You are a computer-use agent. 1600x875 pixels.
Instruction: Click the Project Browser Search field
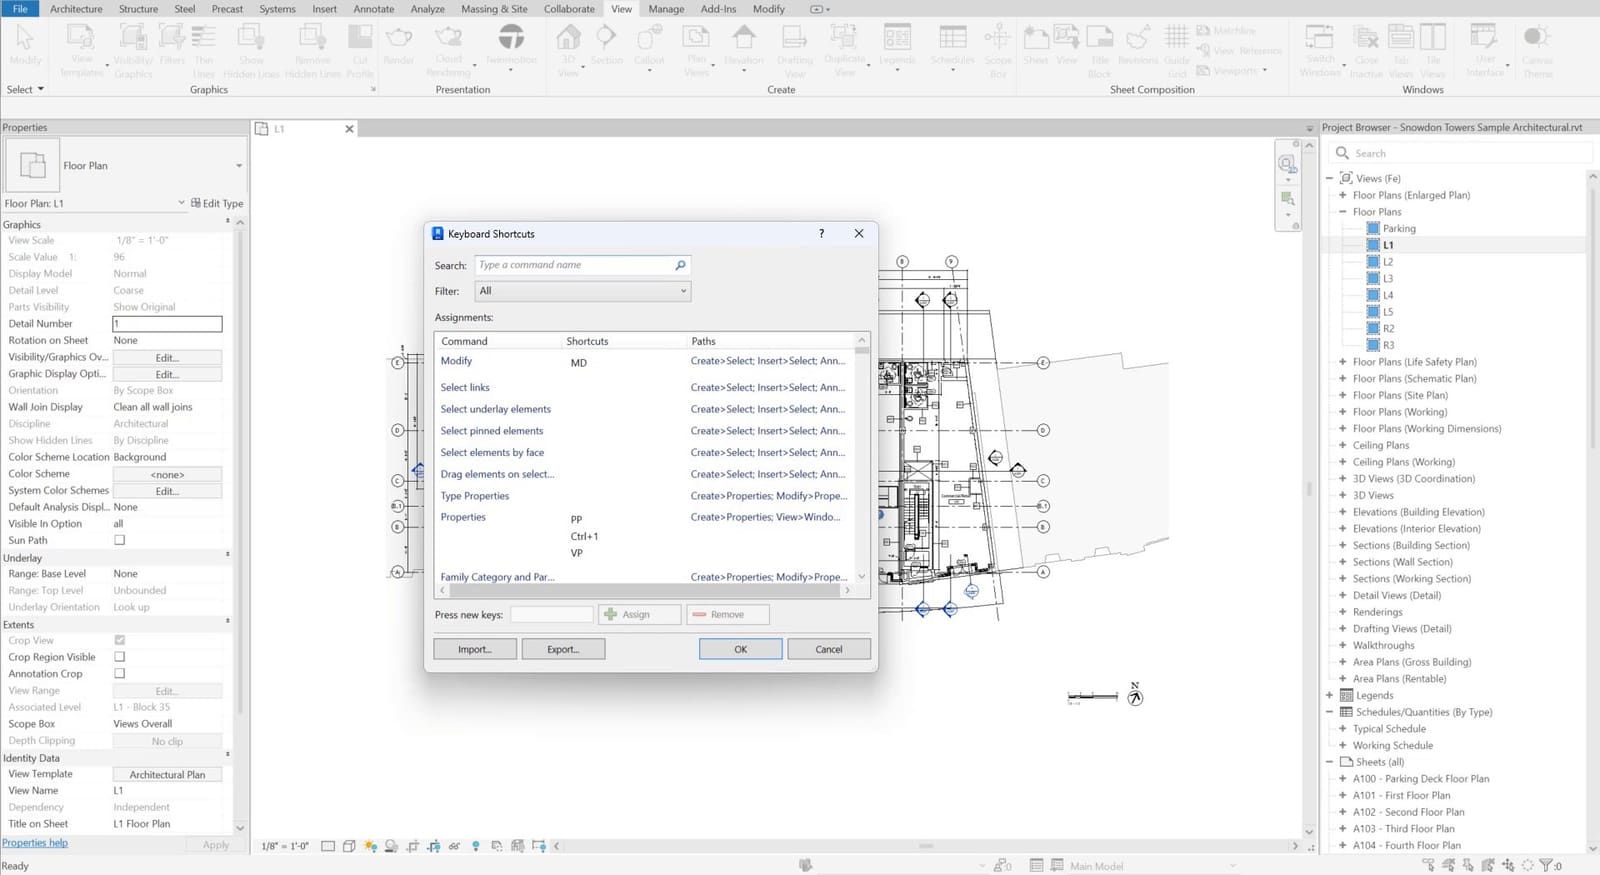[1460, 153]
